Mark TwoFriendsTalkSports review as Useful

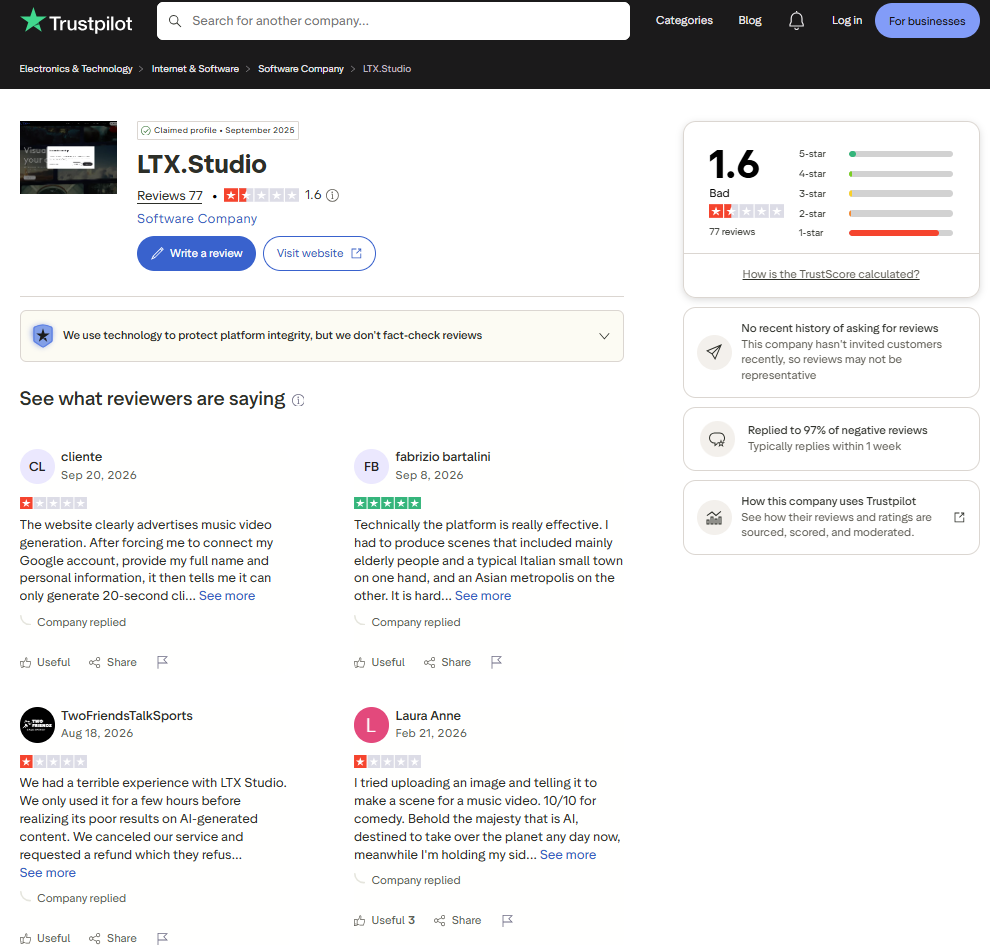pos(45,938)
